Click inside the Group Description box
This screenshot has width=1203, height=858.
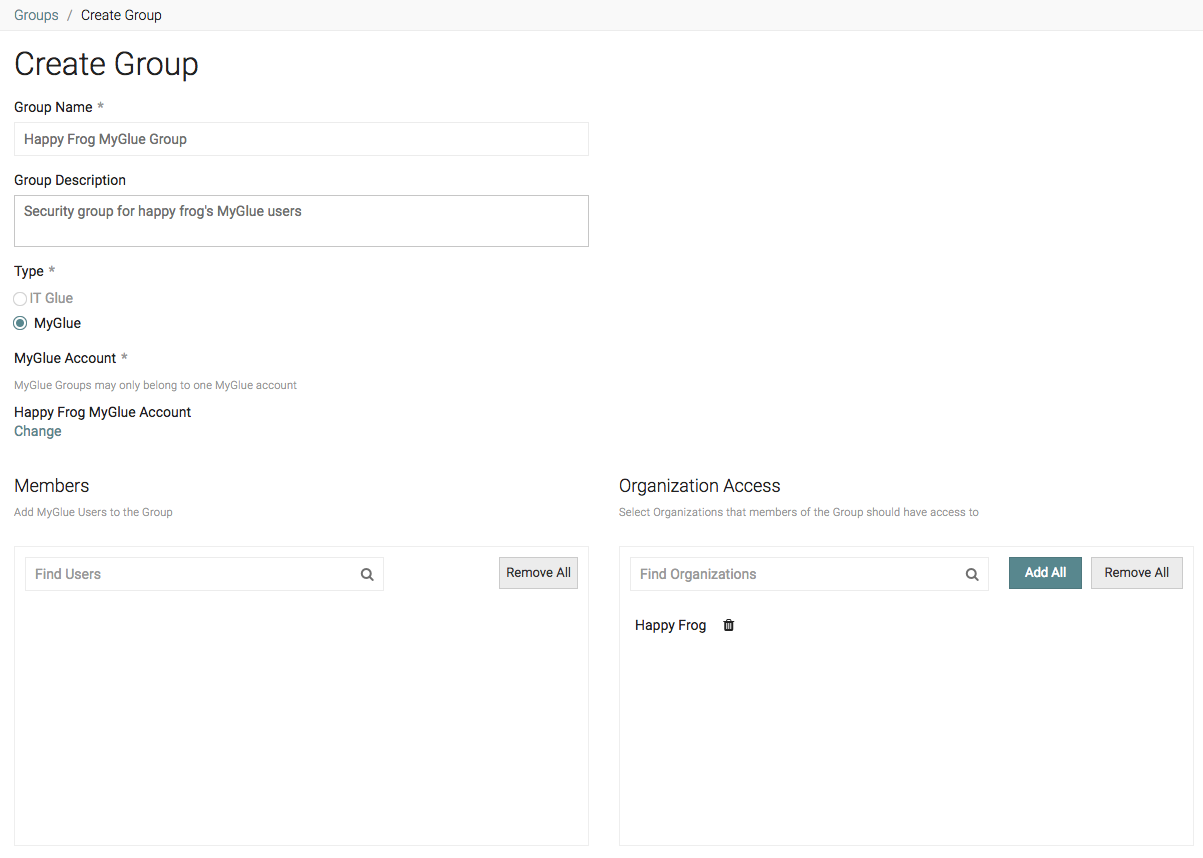point(300,218)
